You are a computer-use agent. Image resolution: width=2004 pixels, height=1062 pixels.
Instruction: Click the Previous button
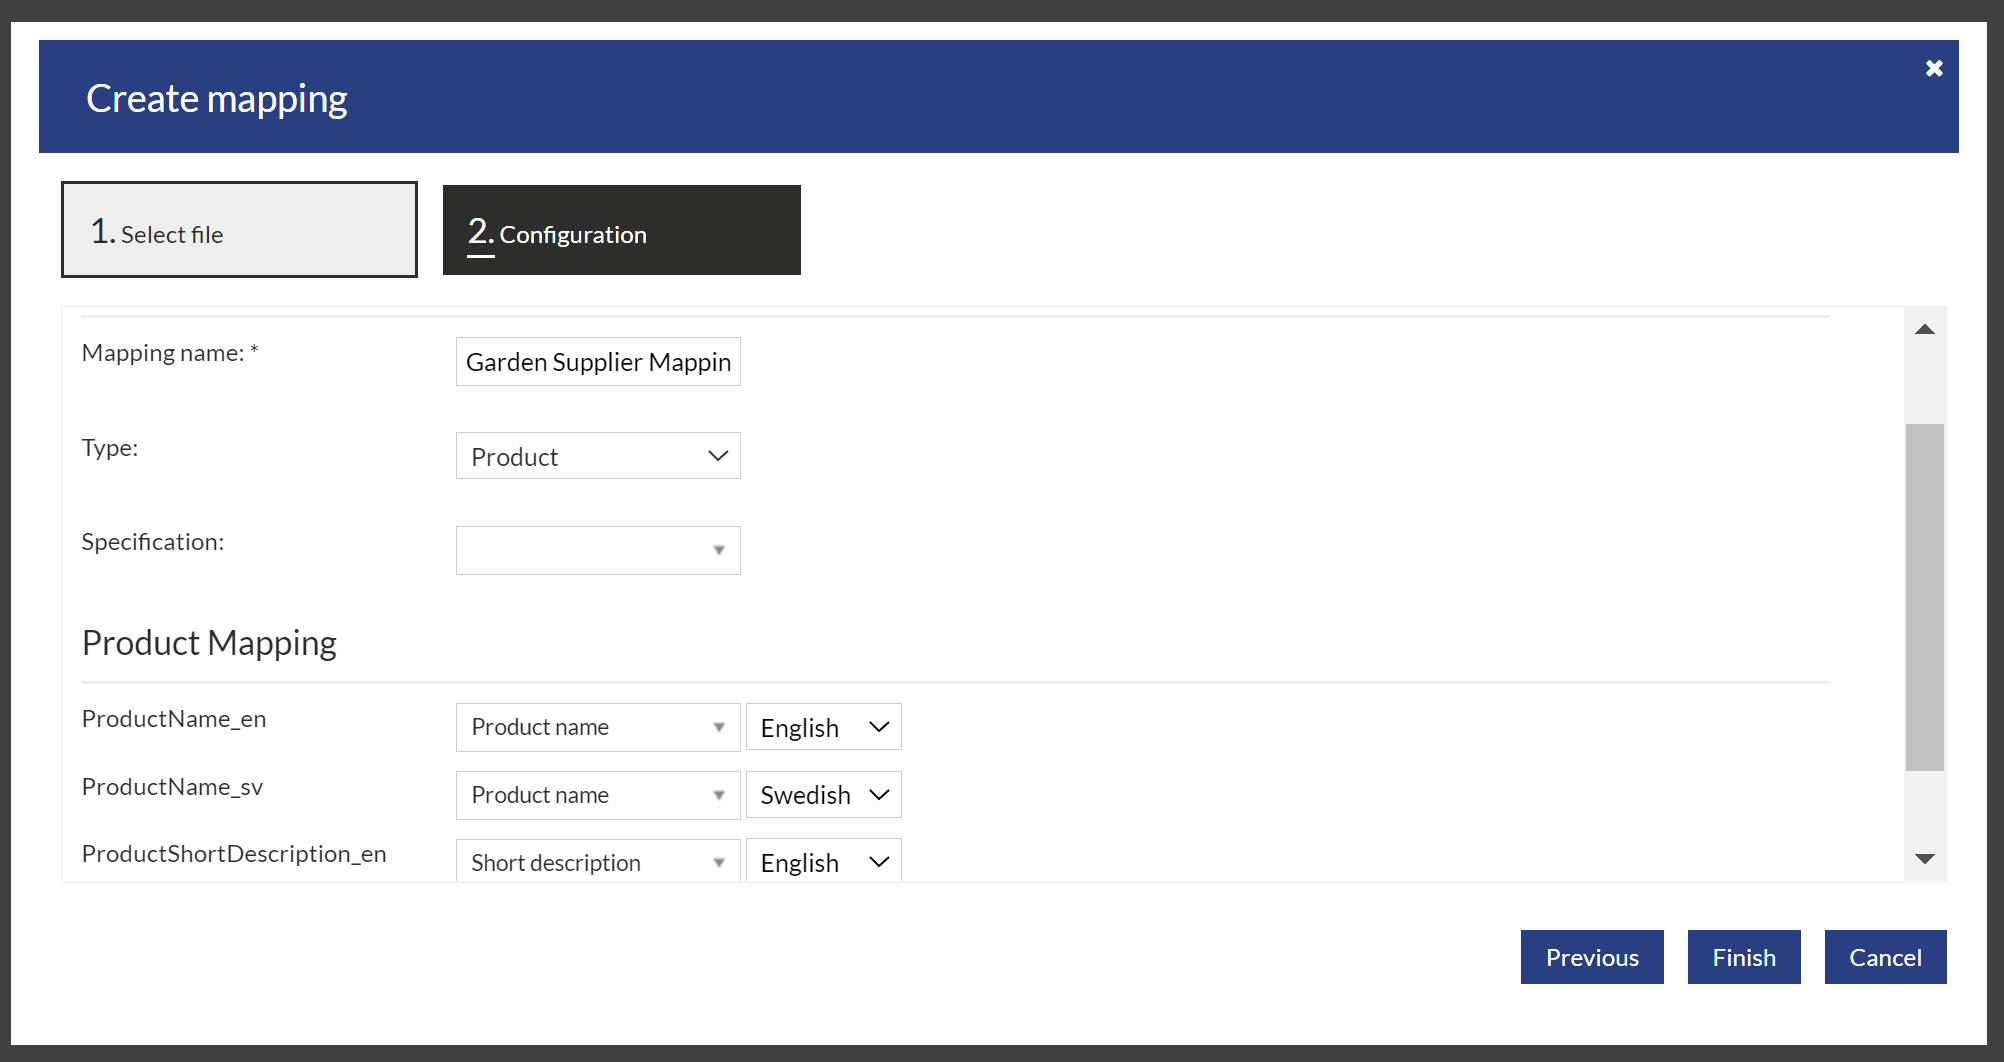click(1592, 957)
